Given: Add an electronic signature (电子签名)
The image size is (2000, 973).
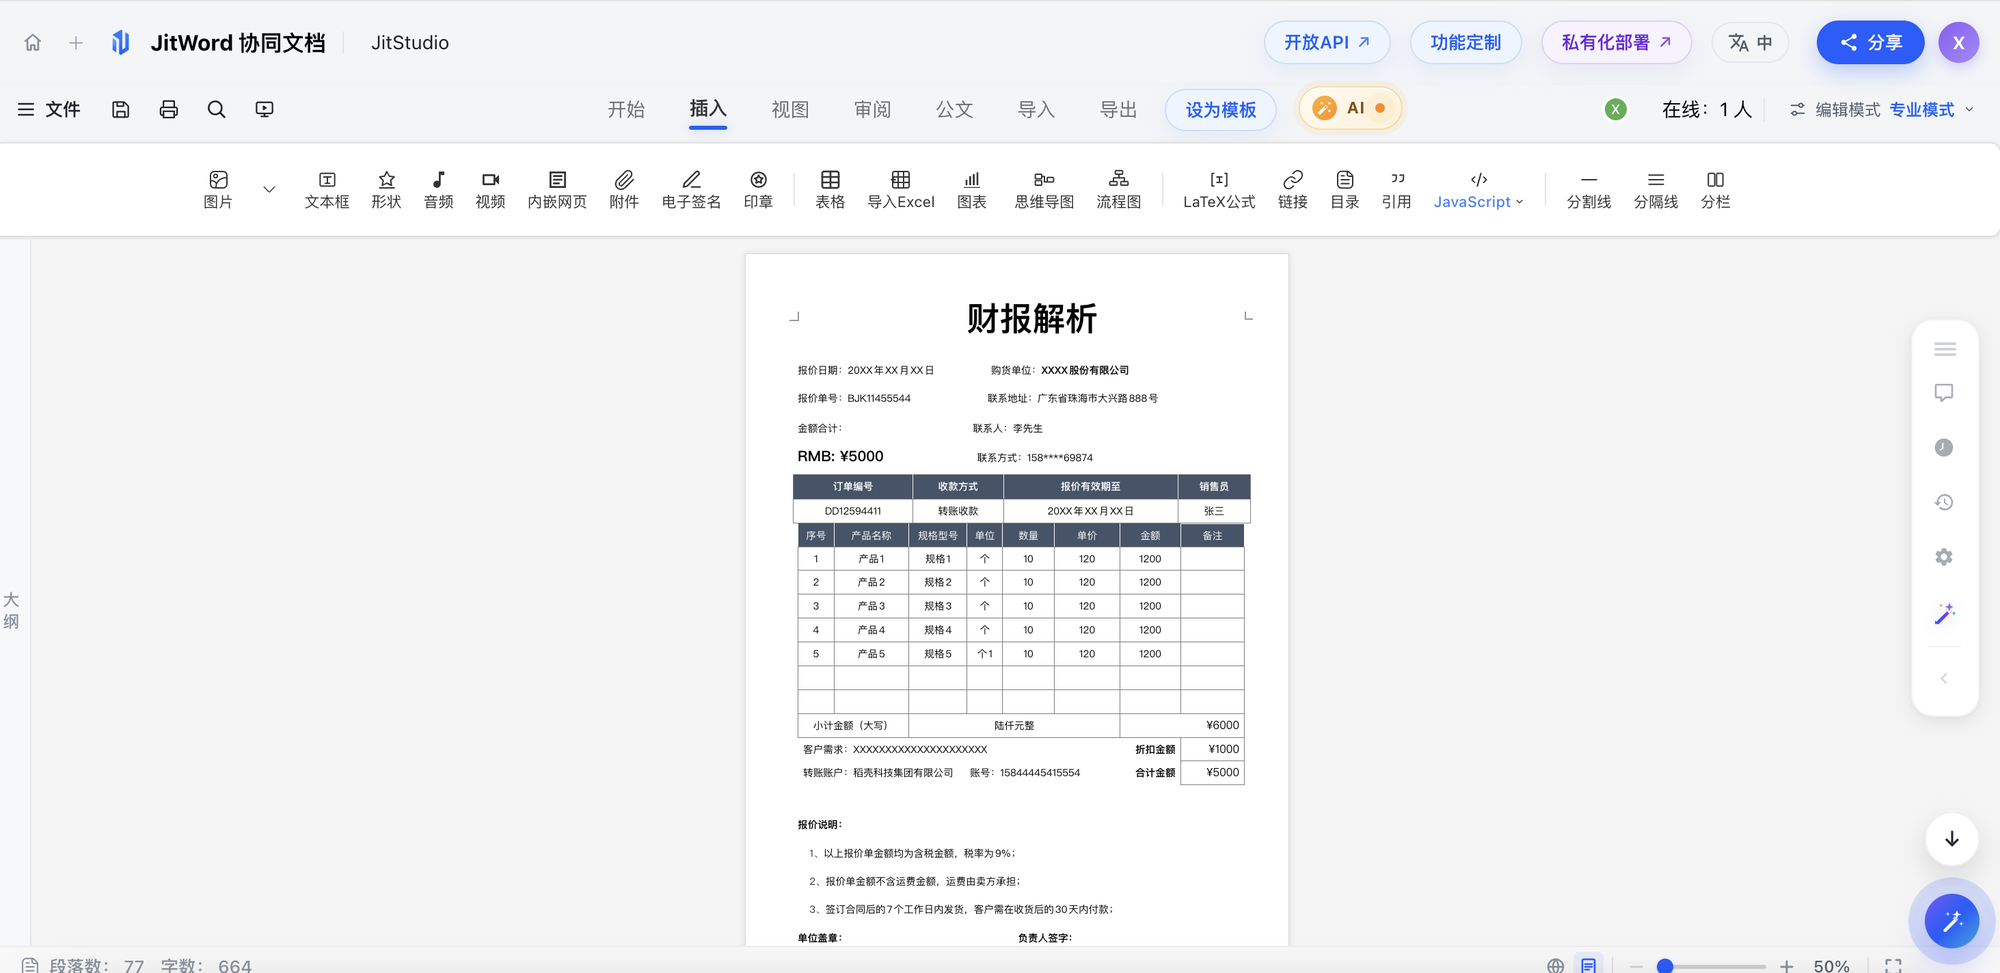Looking at the screenshot, I should click(691, 189).
